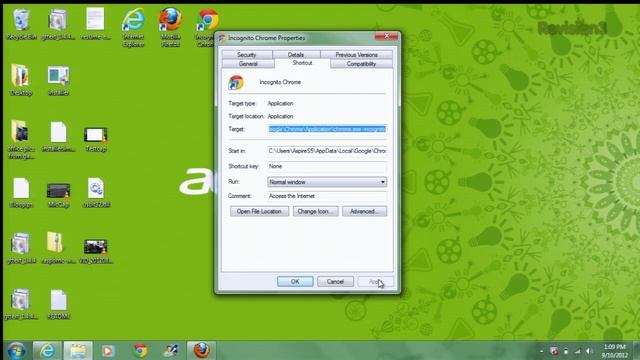The height and width of the screenshot is (360, 640).
Task: Open Windows Media Player from the taskbar
Action: [x=108, y=351]
